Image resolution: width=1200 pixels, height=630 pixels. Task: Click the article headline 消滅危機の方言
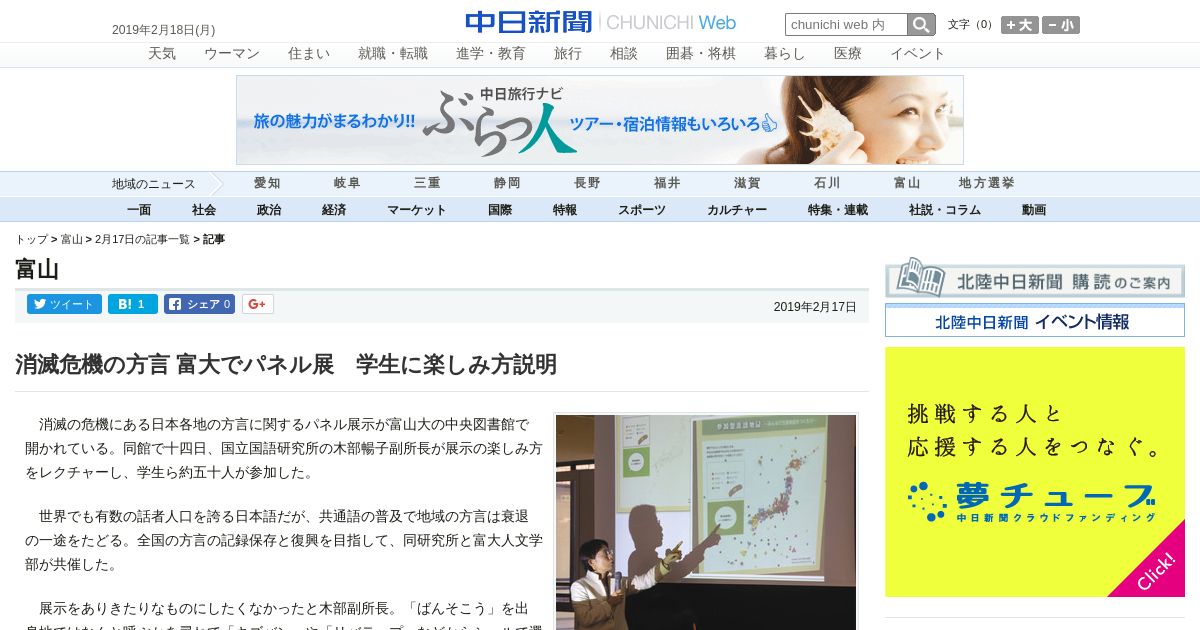pyautogui.click(x=286, y=365)
